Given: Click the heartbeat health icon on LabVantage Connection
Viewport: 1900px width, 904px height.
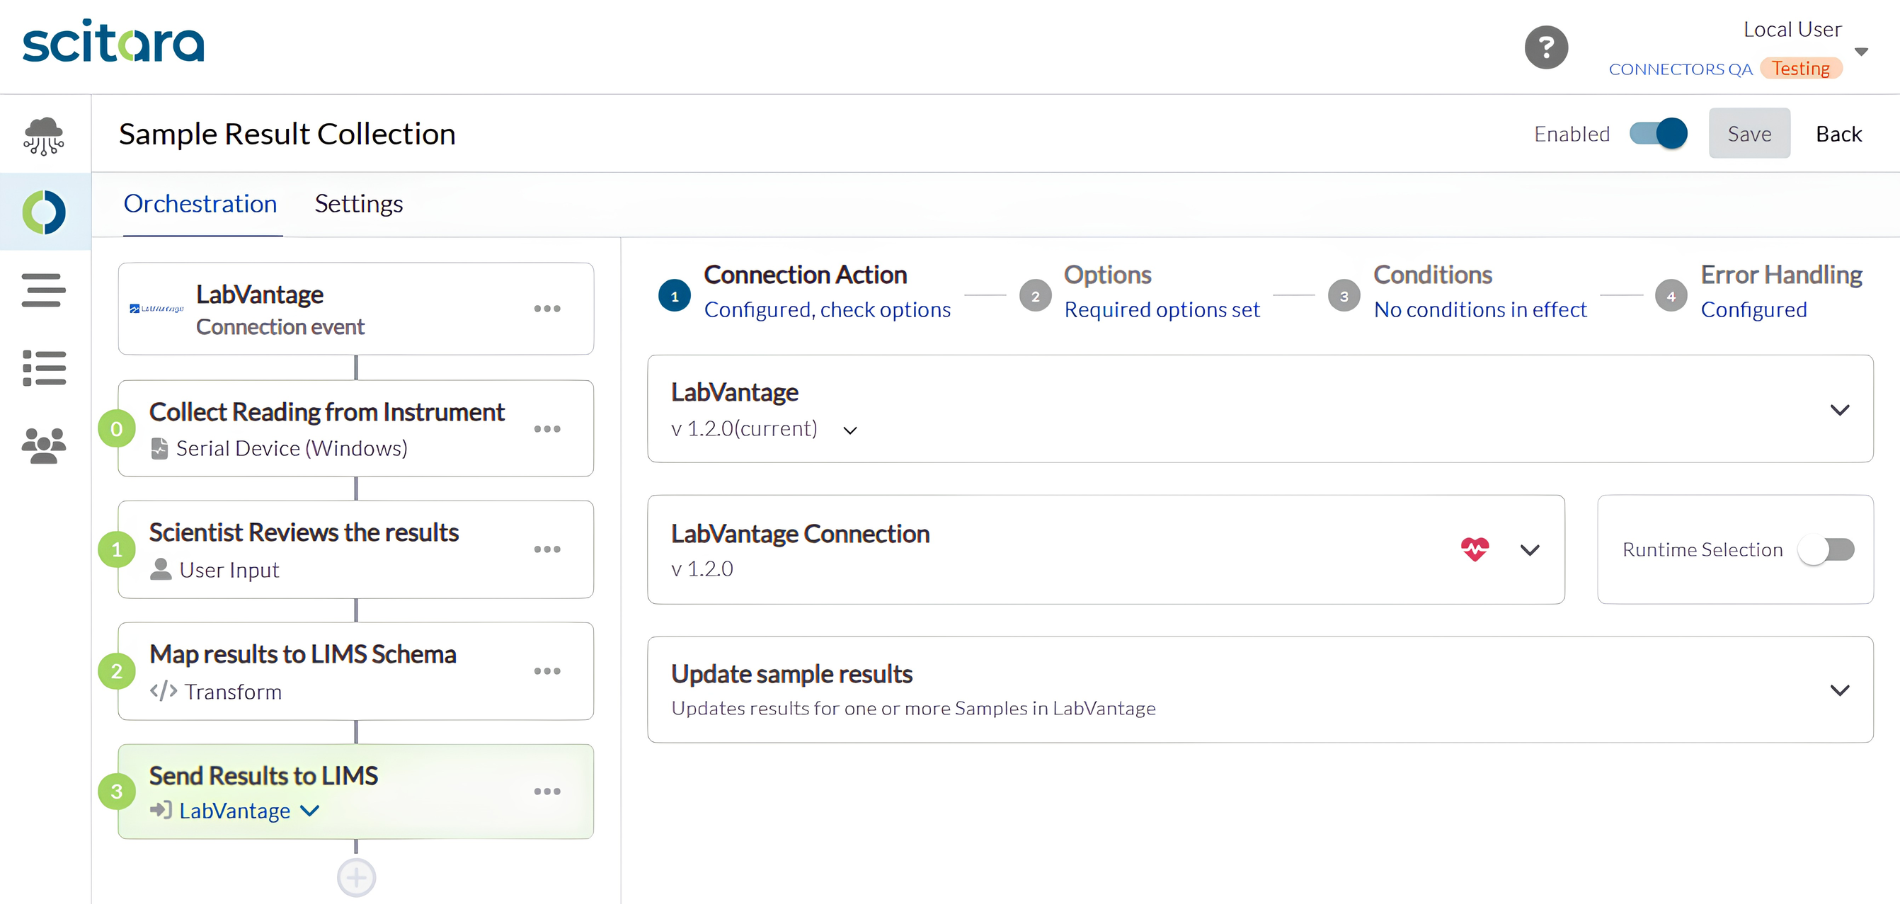Looking at the screenshot, I should (1474, 549).
